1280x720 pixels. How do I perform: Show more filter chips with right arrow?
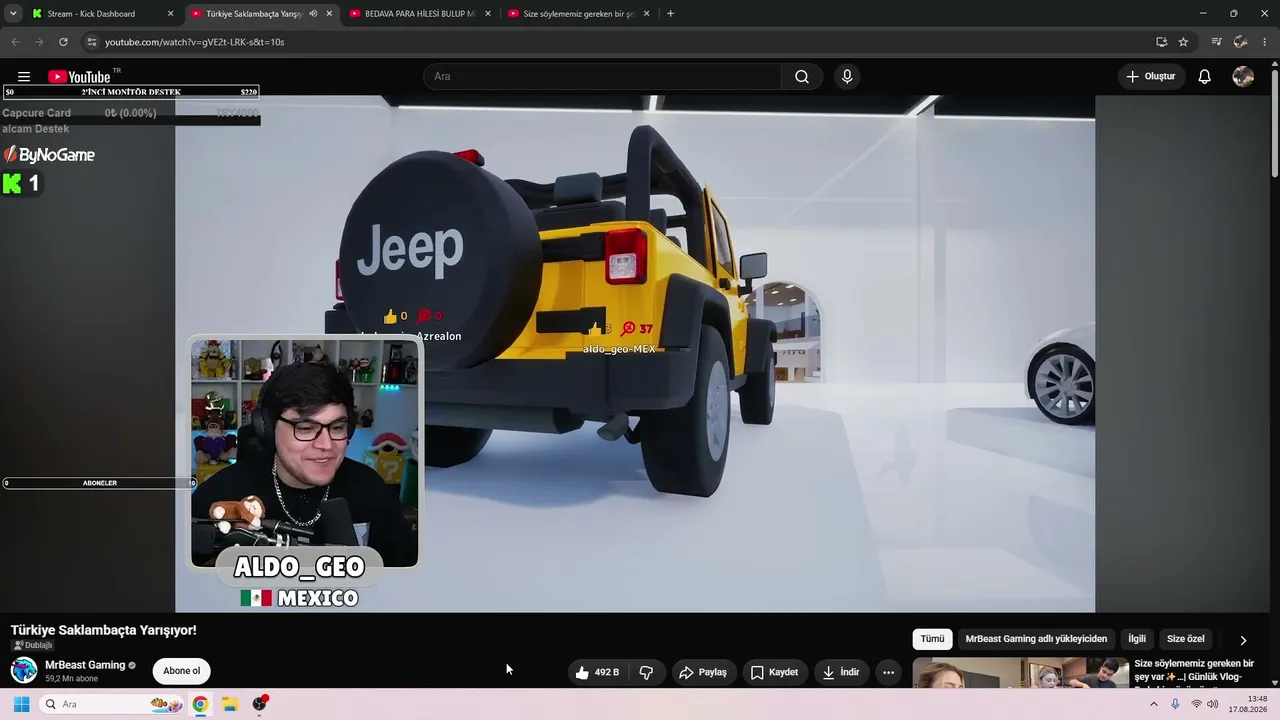[1243, 640]
